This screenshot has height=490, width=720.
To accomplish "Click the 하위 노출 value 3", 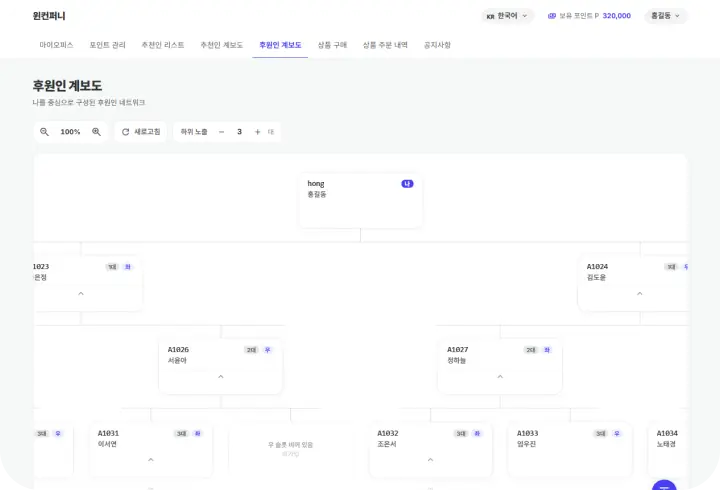I will (x=239, y=132).
